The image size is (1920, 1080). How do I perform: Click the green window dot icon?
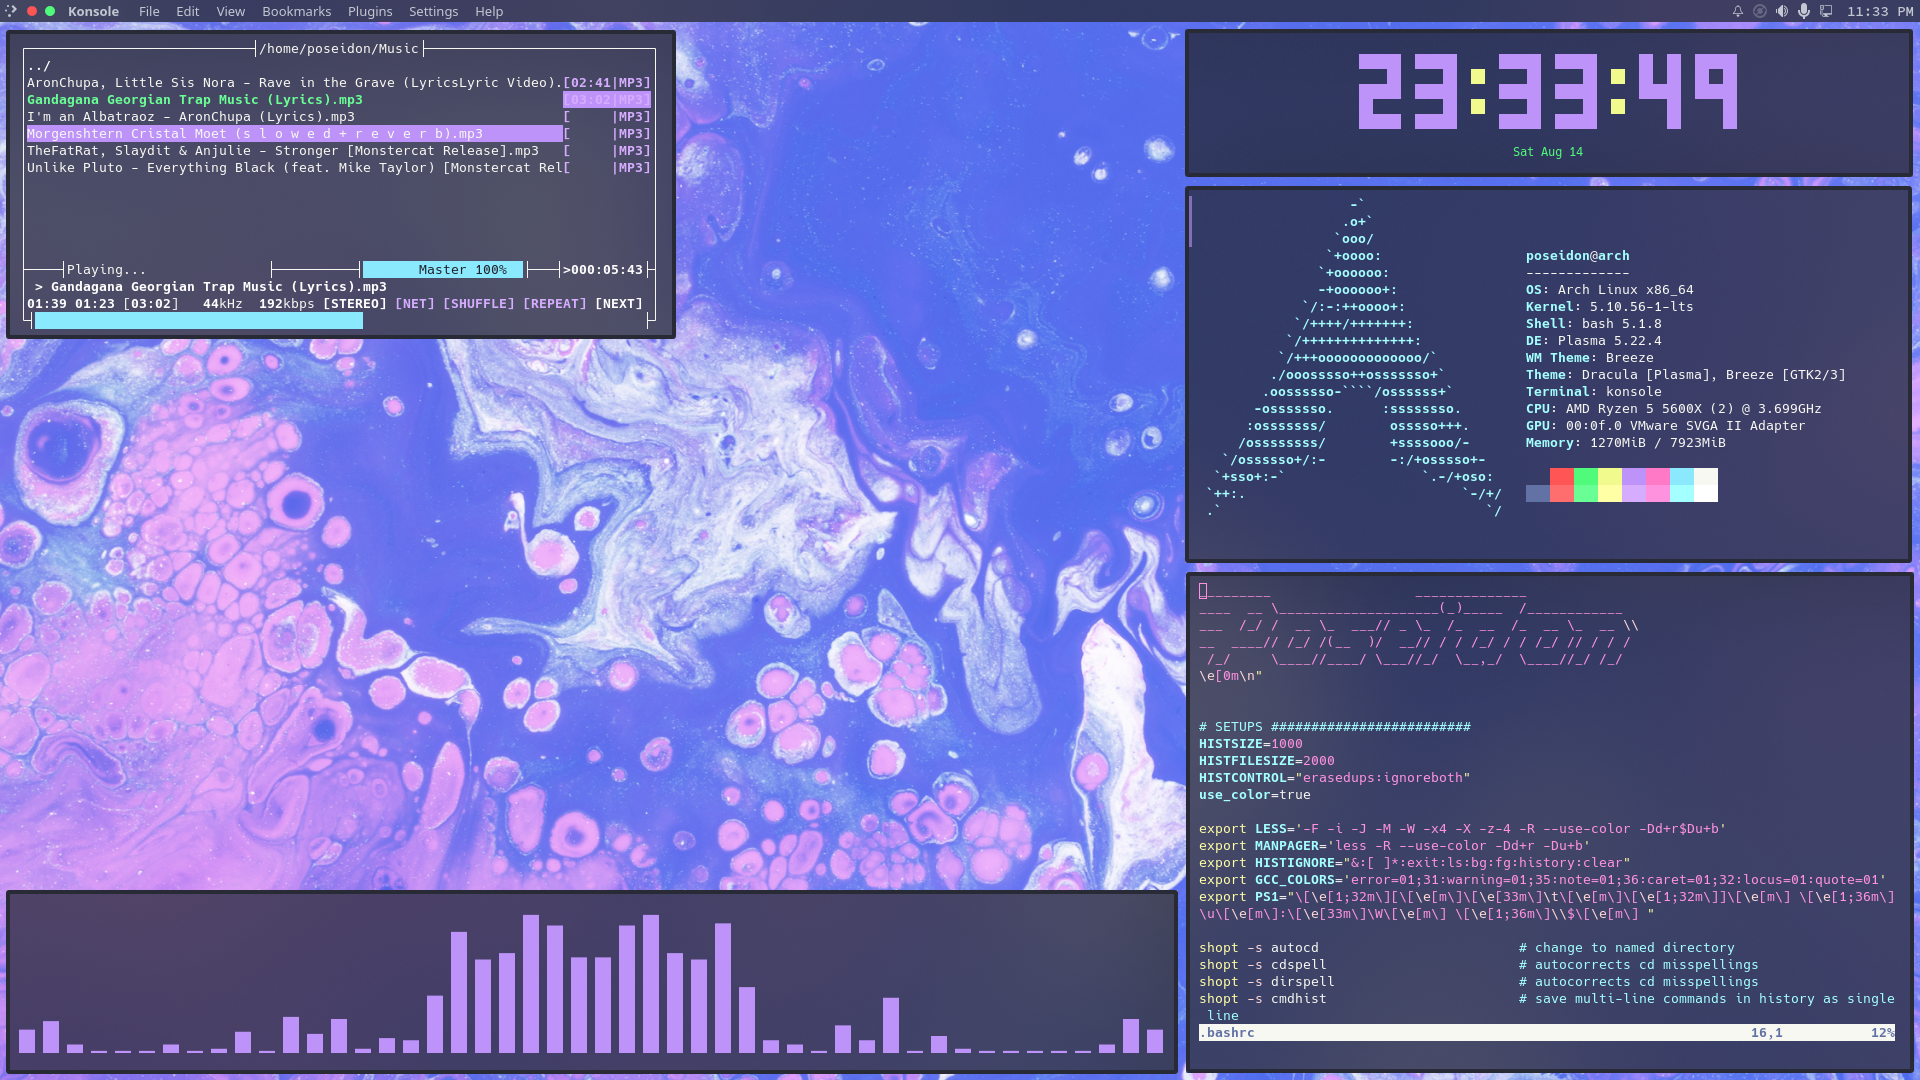[x=50, y=11]
